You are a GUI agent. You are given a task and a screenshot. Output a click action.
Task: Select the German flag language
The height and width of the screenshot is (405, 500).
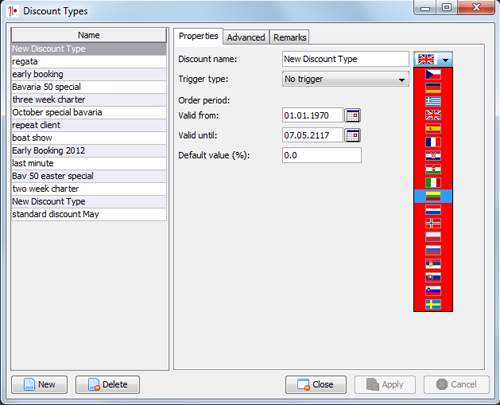click(x=433, y=88)
